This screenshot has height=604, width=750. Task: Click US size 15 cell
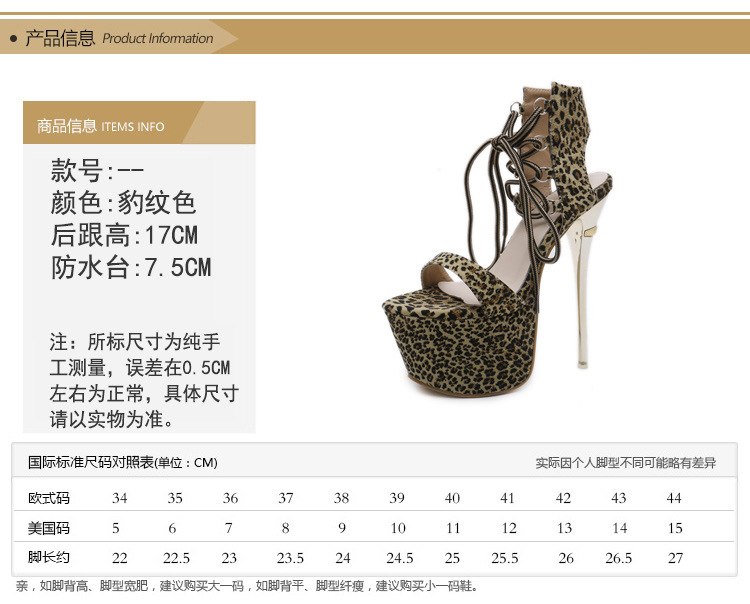point(675,528)
